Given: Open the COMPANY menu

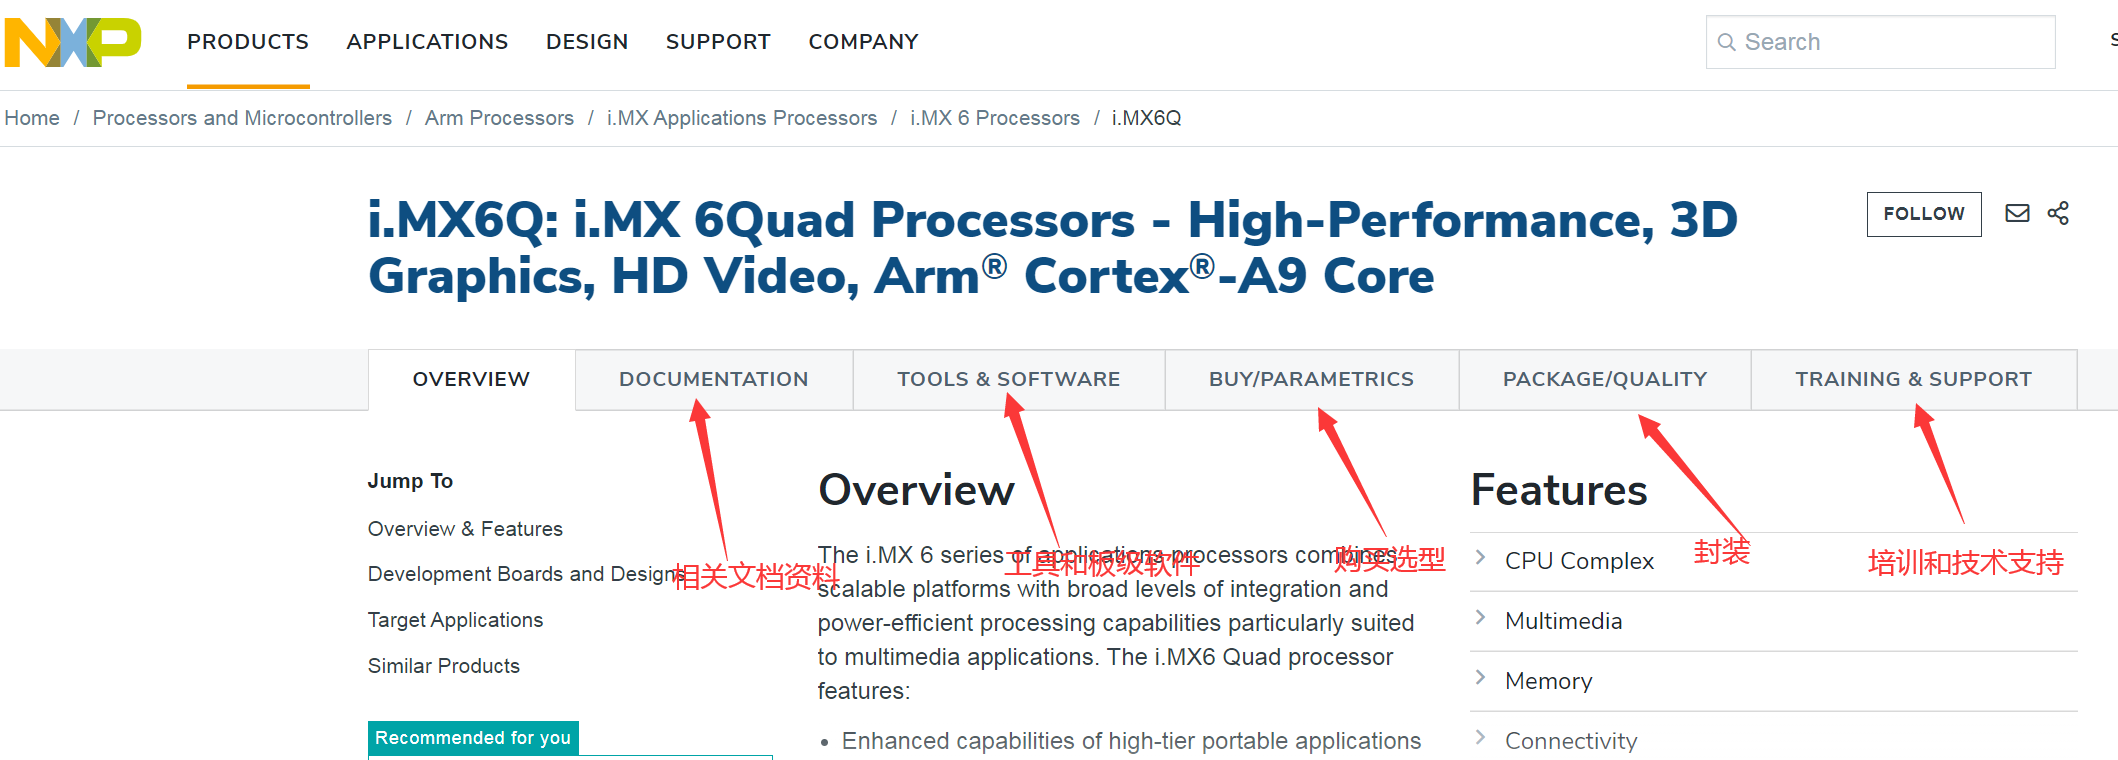Looking at the screenshot, I should click(863, 42).
